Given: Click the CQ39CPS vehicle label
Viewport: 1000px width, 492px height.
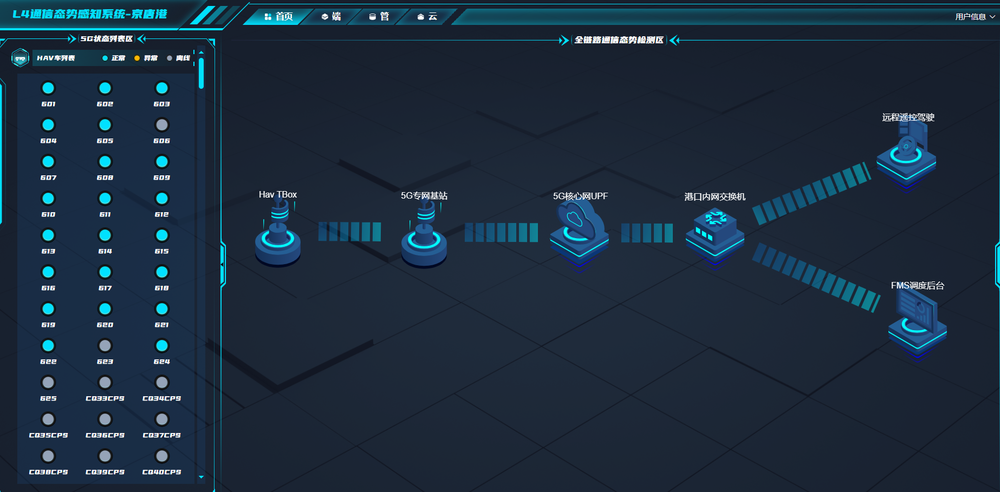Looking at the screenshot, I should [105, 472].
